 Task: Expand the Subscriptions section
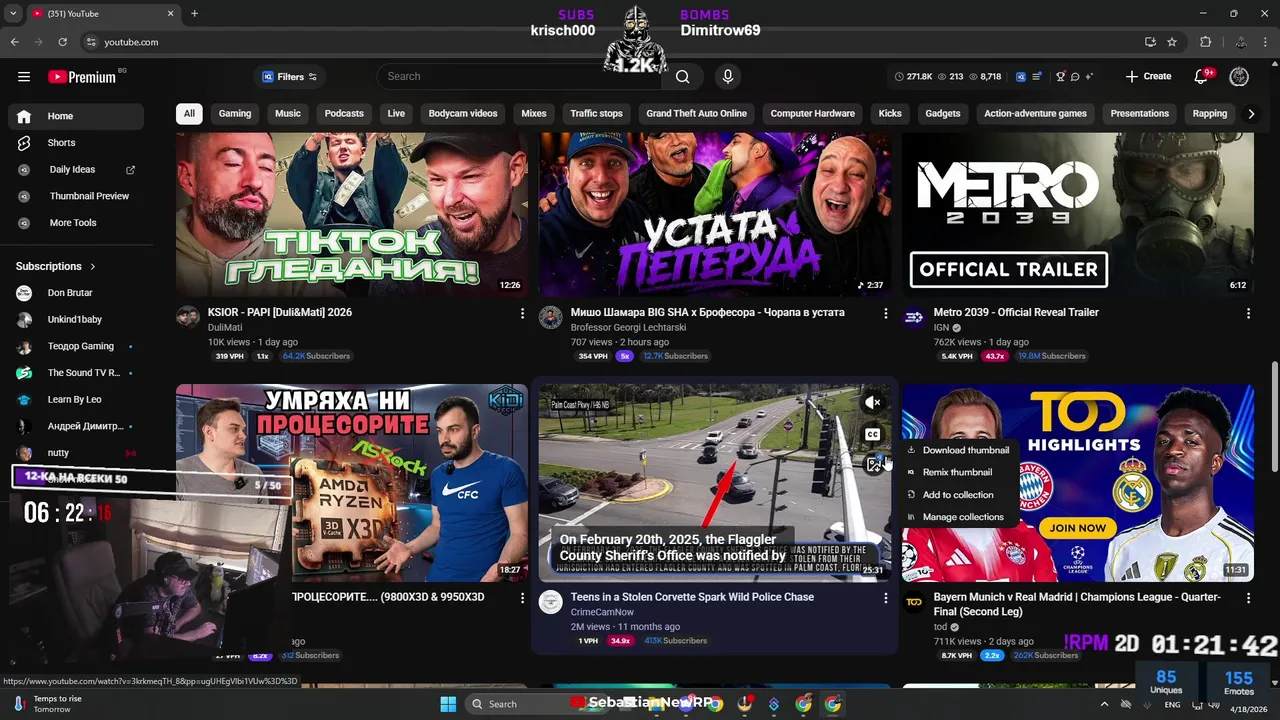tap(56, 267)
